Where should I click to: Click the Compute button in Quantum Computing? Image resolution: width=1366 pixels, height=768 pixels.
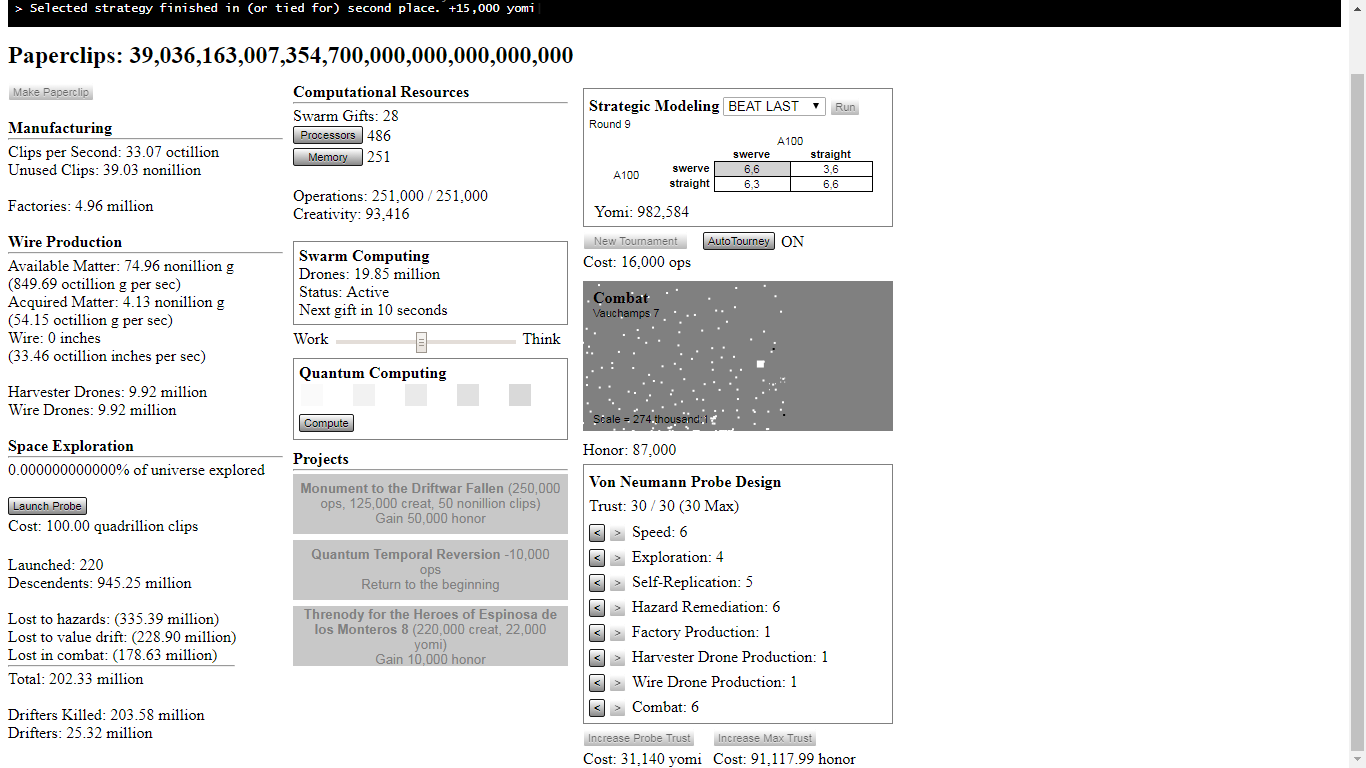(x=326, y=423)
